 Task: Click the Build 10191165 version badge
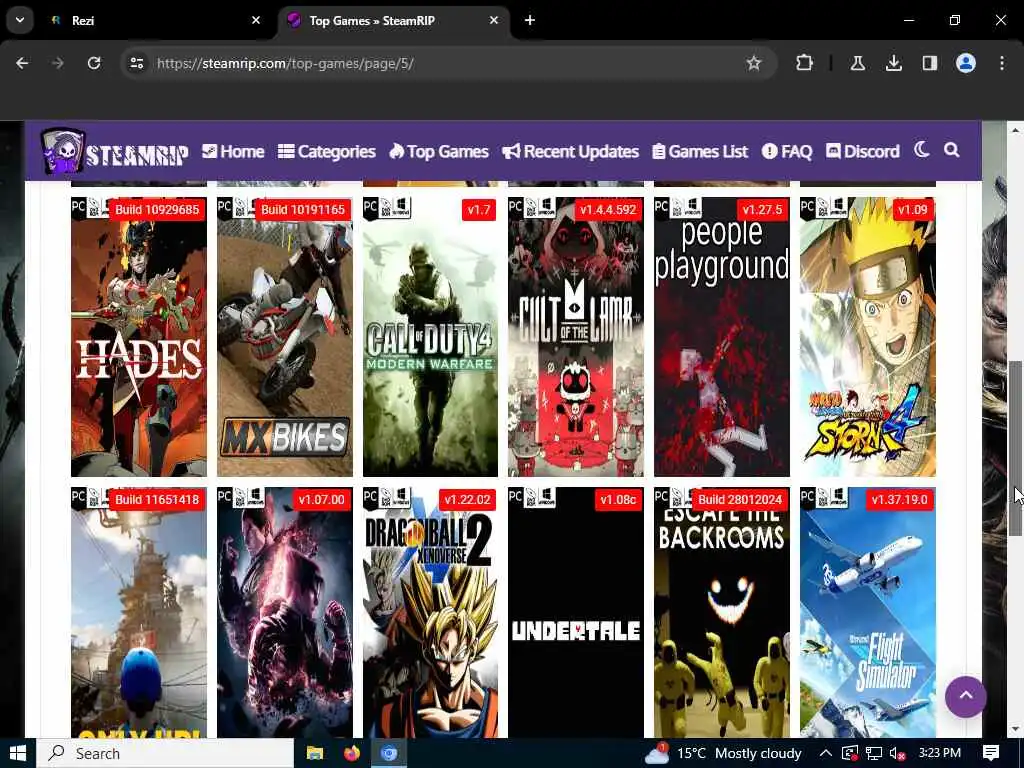pos(302,210)
